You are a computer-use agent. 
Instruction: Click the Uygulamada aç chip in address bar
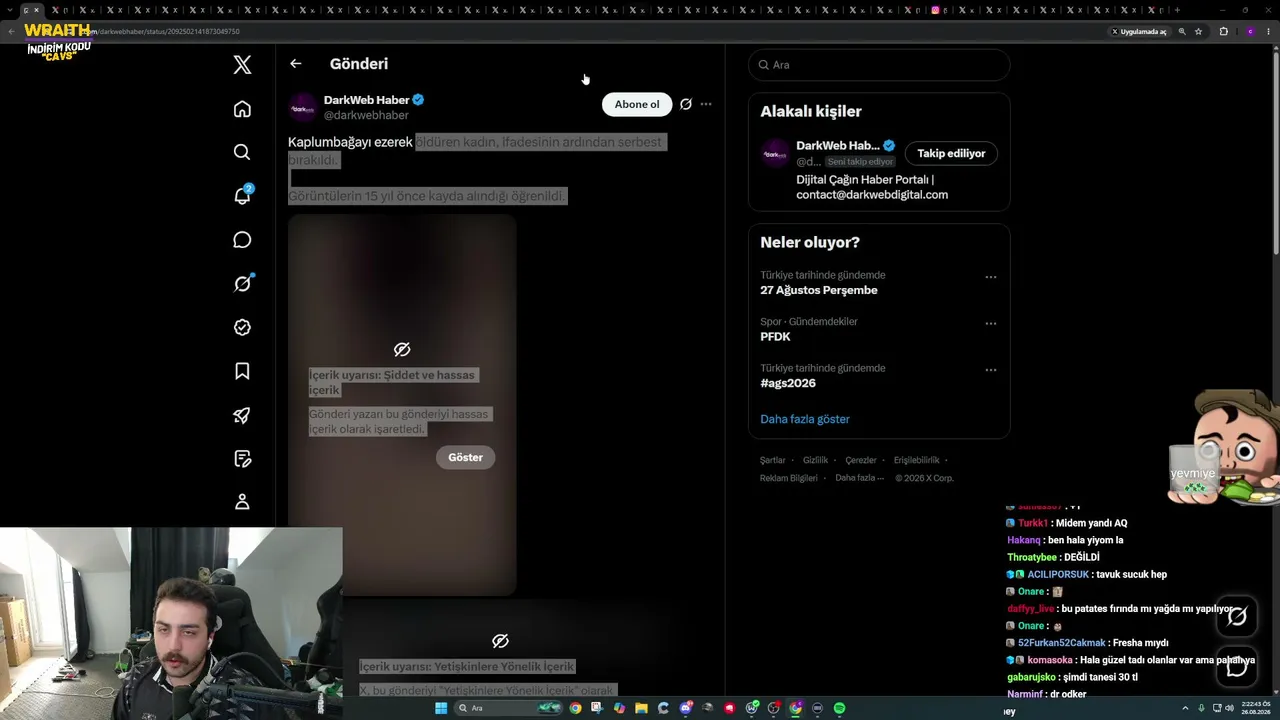point(1139,31)
